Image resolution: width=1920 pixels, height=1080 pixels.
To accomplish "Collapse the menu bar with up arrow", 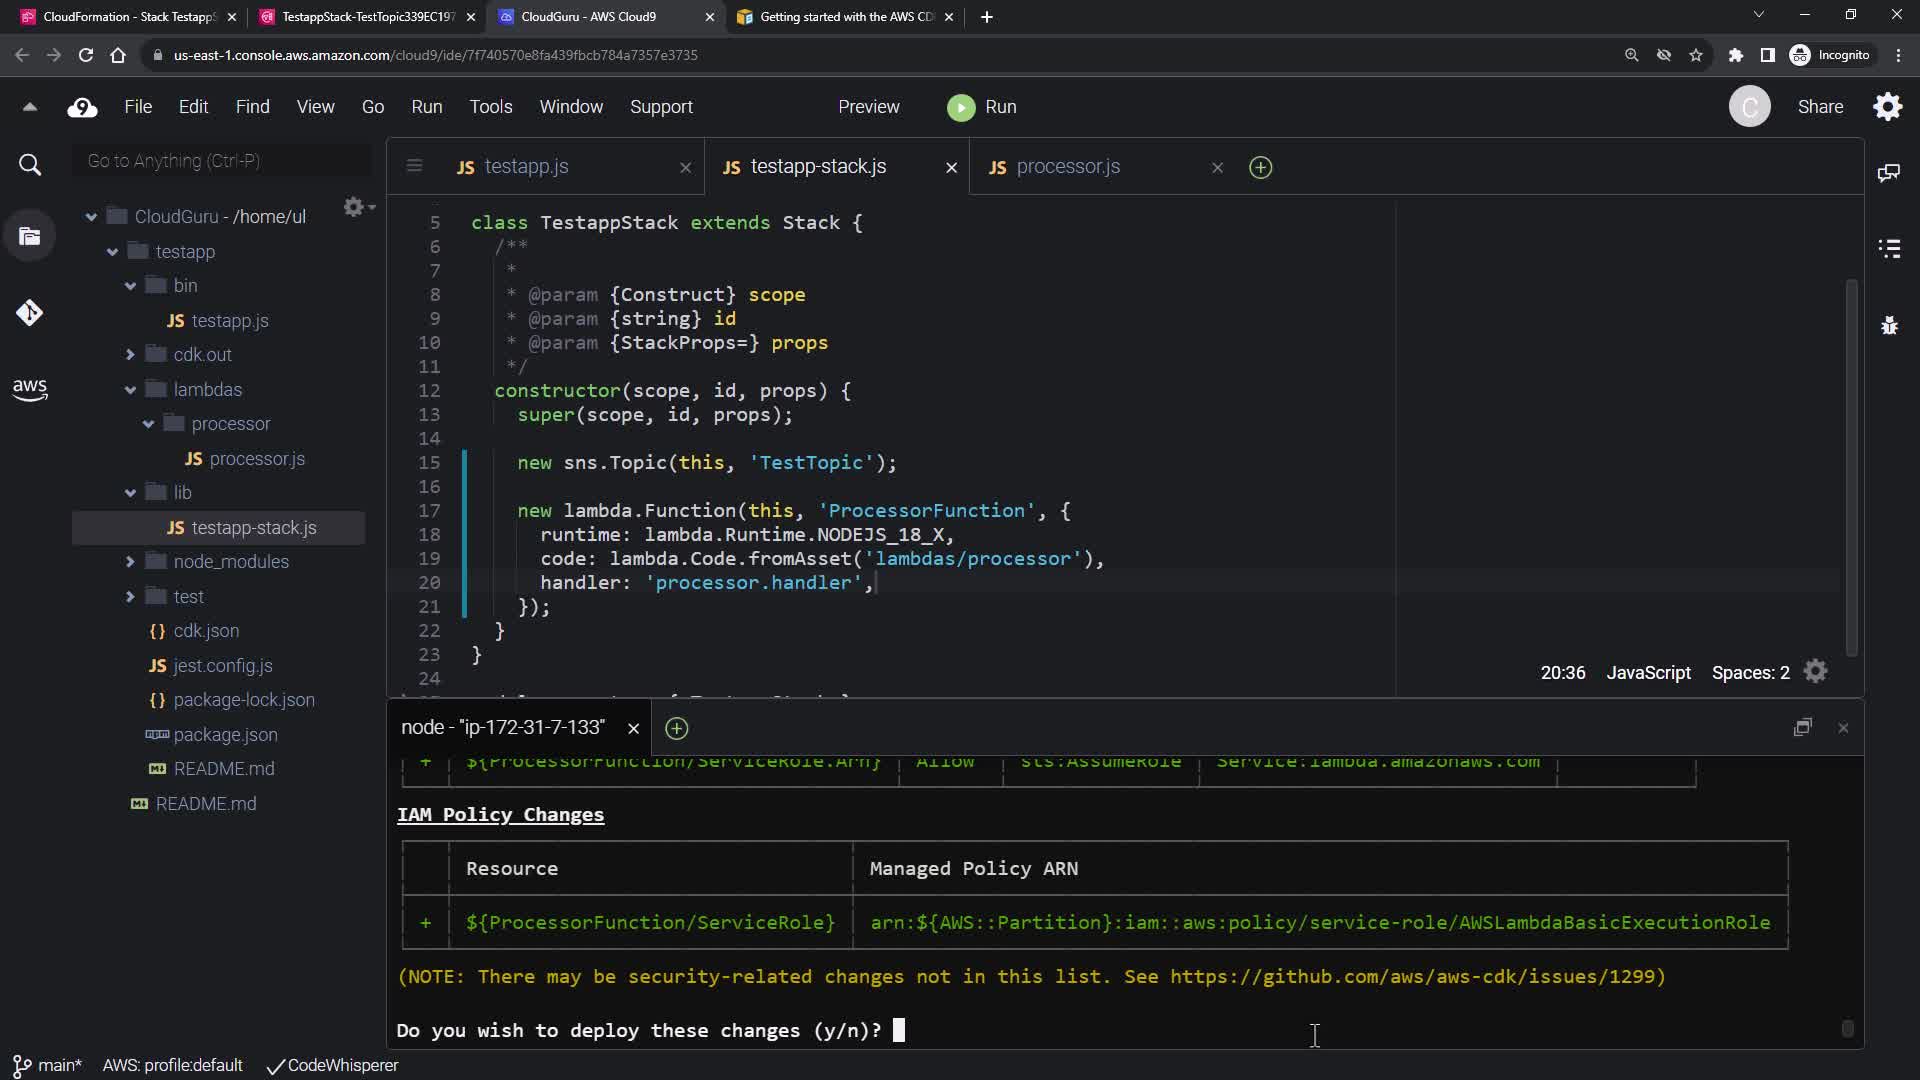I will coord(29,107).
